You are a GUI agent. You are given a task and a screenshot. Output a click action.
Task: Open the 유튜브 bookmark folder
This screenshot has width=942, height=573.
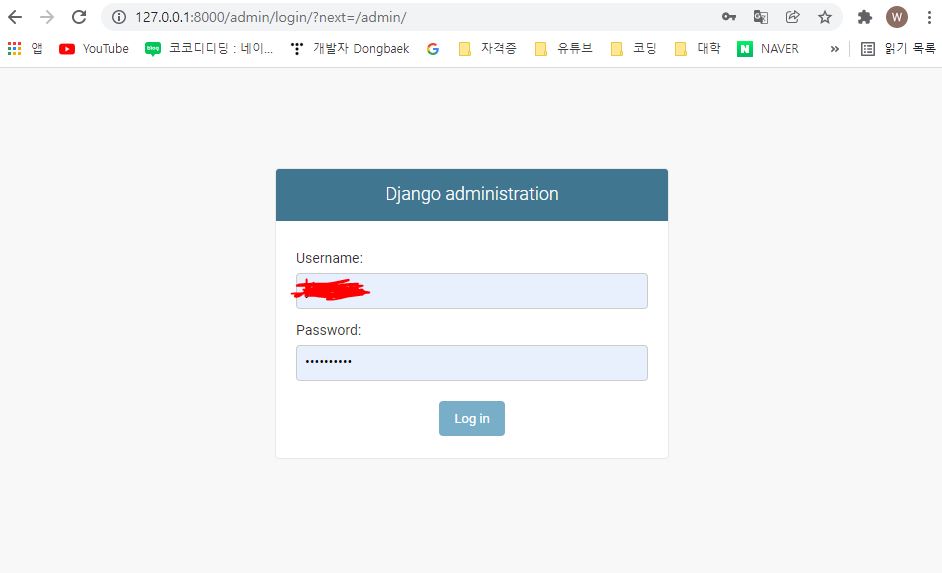pyautogui.click(x=564, y=49)
